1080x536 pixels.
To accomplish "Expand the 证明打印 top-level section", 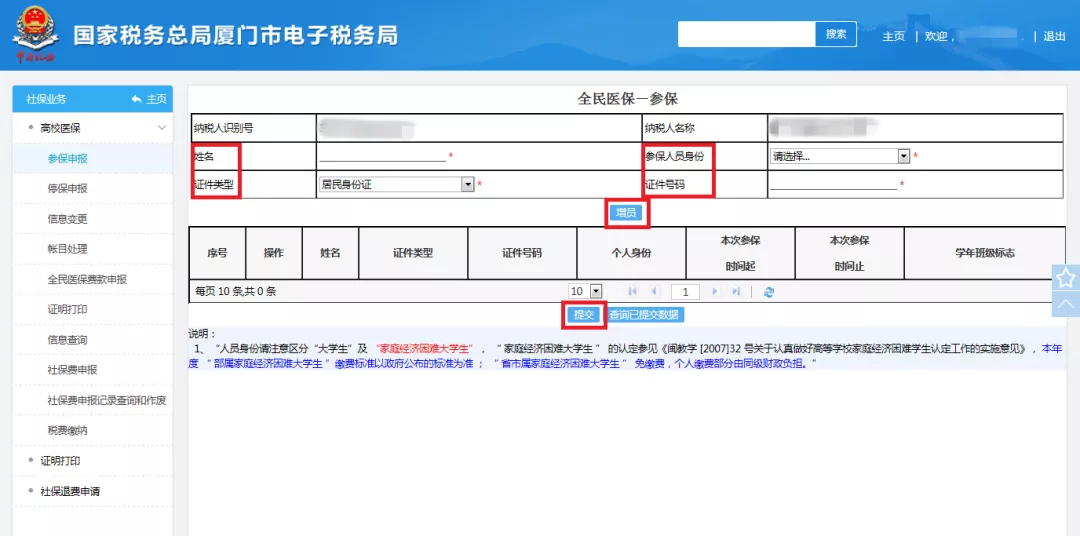I will pyautogui.click(x=61, y=460).
